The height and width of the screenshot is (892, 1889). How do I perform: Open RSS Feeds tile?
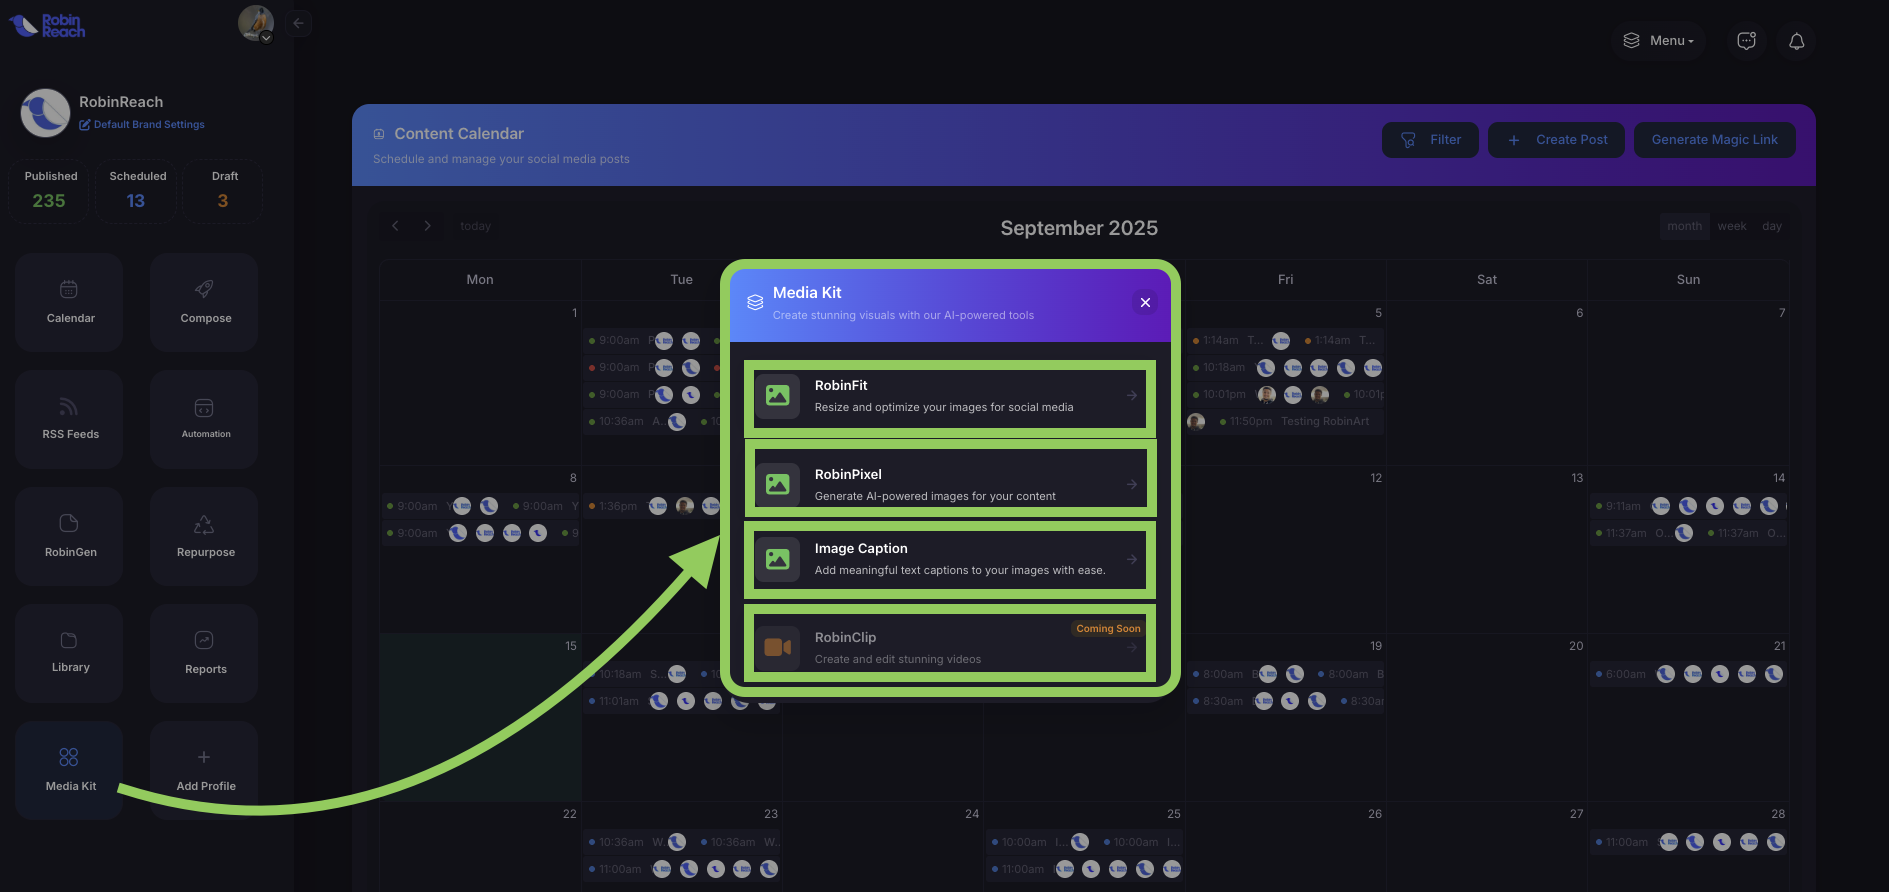pyautogui.click(x=69, y=419)
